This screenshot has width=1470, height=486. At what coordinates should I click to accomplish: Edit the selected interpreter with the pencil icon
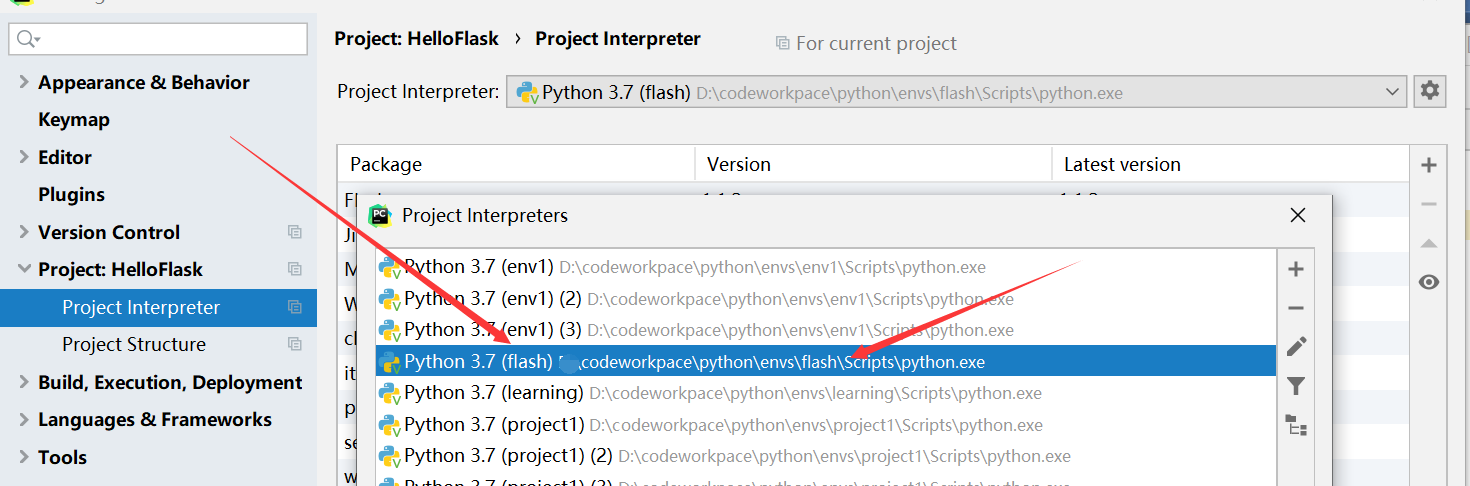click(1296, 347)
